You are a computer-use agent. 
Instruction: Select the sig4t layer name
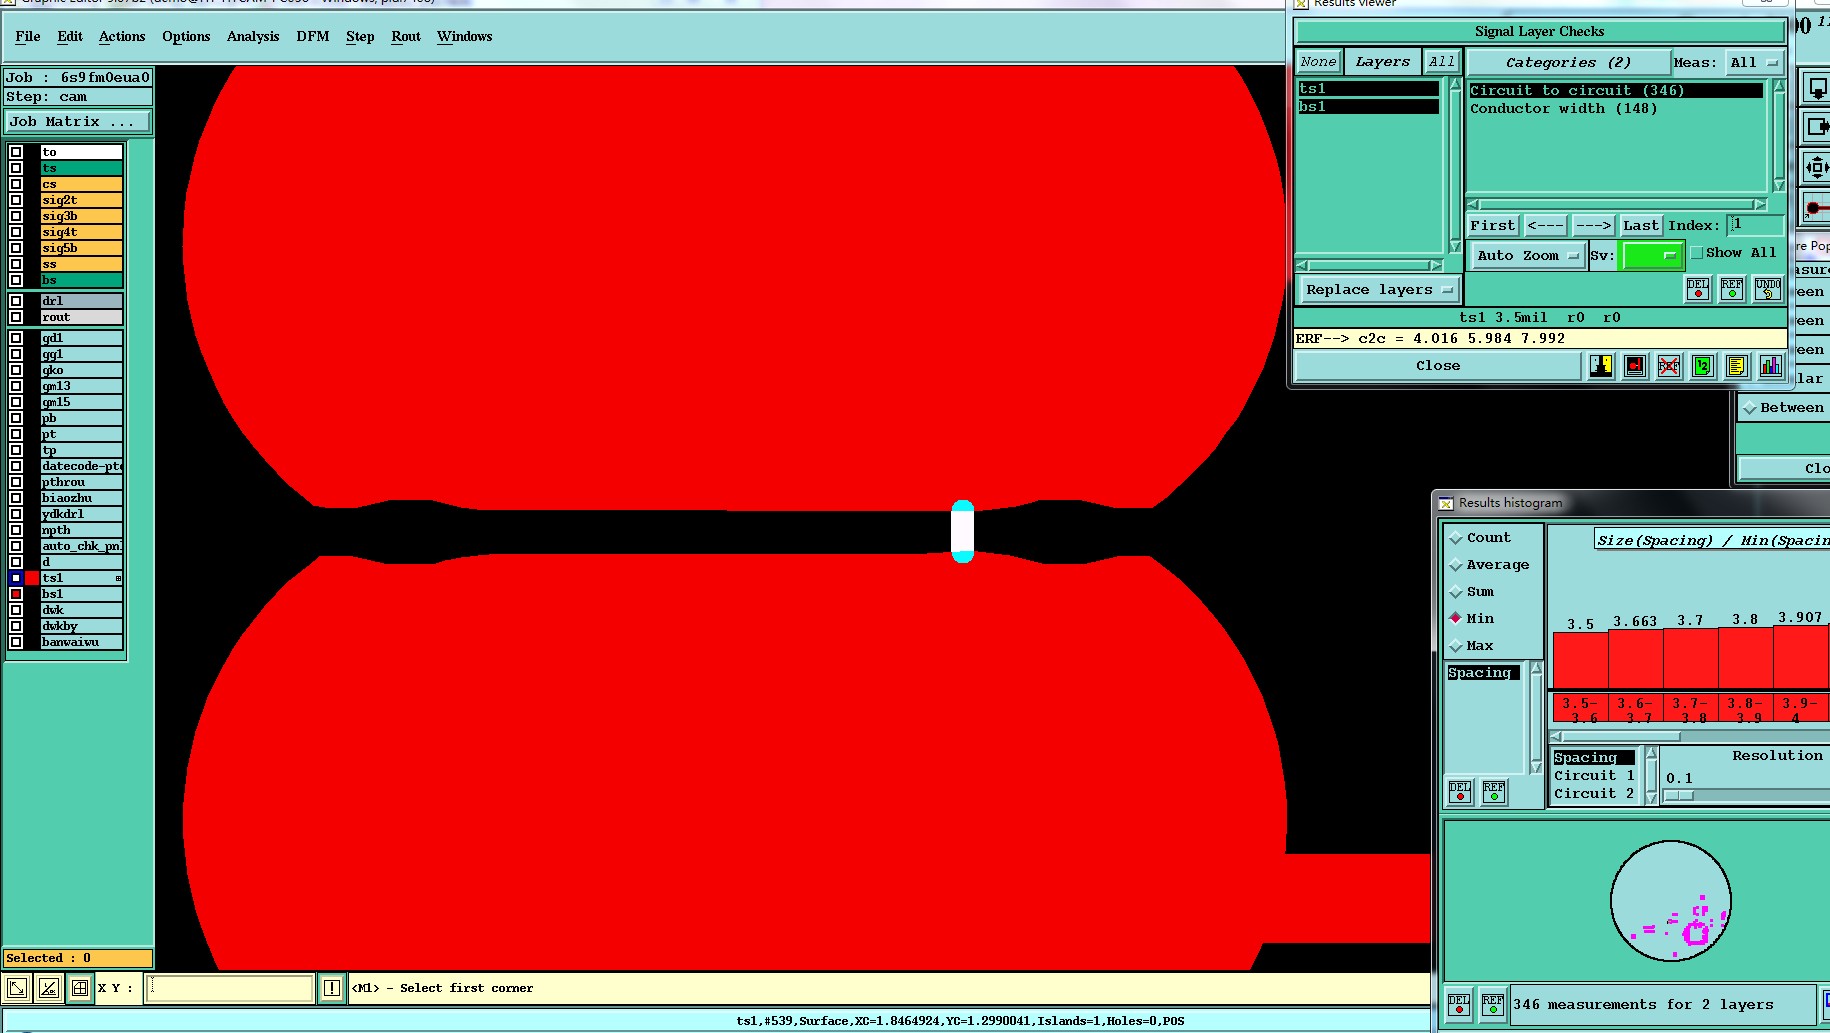point(81,232)
